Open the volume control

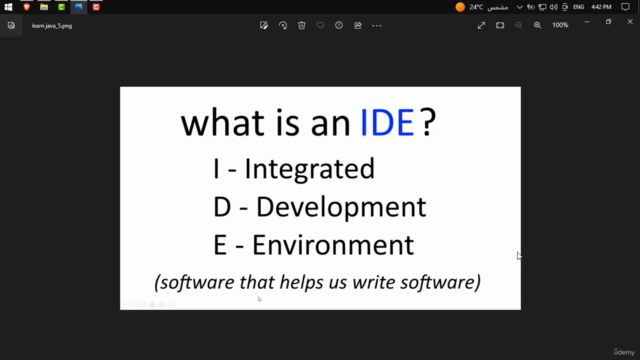[x=554, y=7]
